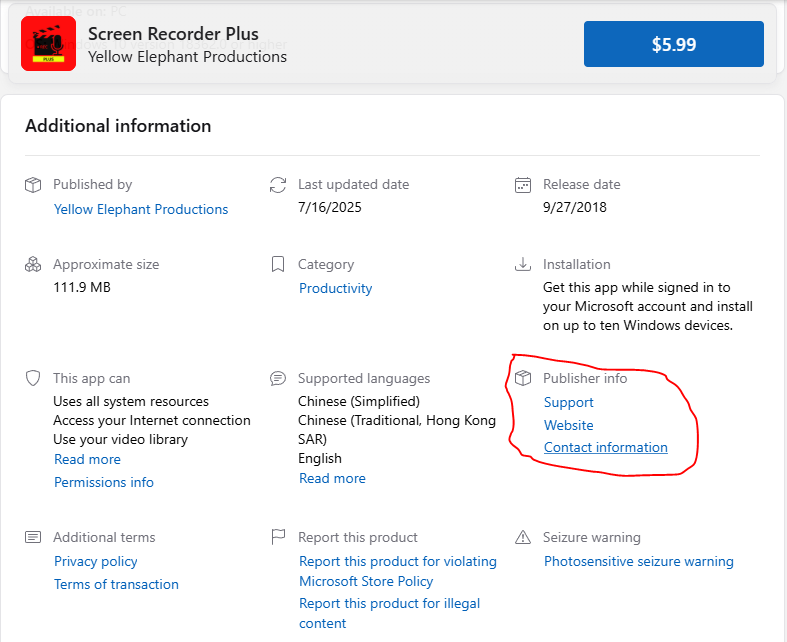Click the 111.9 MB size value
Image resolution: width=787 pixels, height=642 pixels.
[82, 287]
